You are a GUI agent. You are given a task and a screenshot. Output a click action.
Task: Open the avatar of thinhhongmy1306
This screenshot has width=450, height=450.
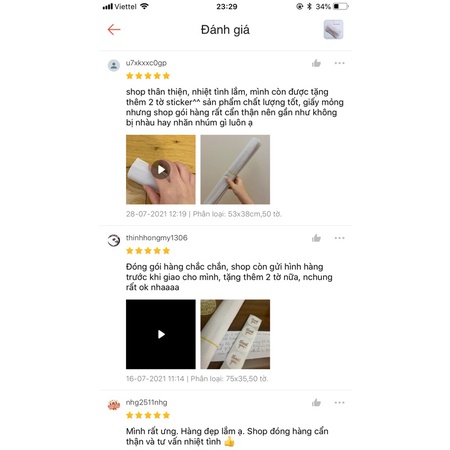114,240
